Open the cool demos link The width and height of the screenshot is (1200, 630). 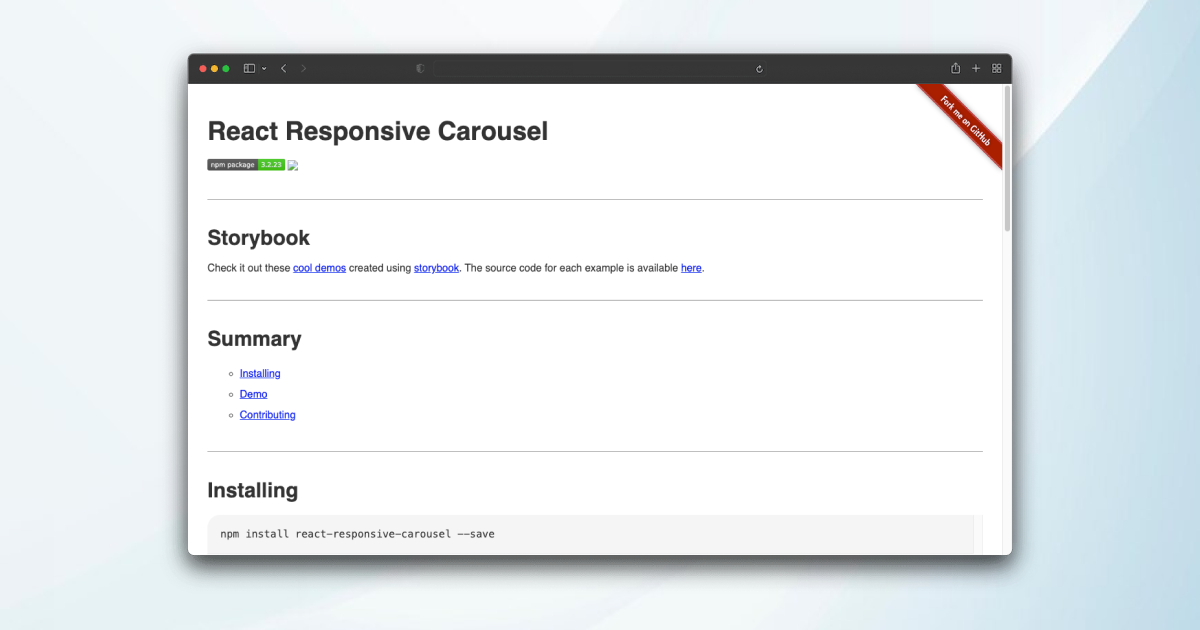click(x=319, y=268)
